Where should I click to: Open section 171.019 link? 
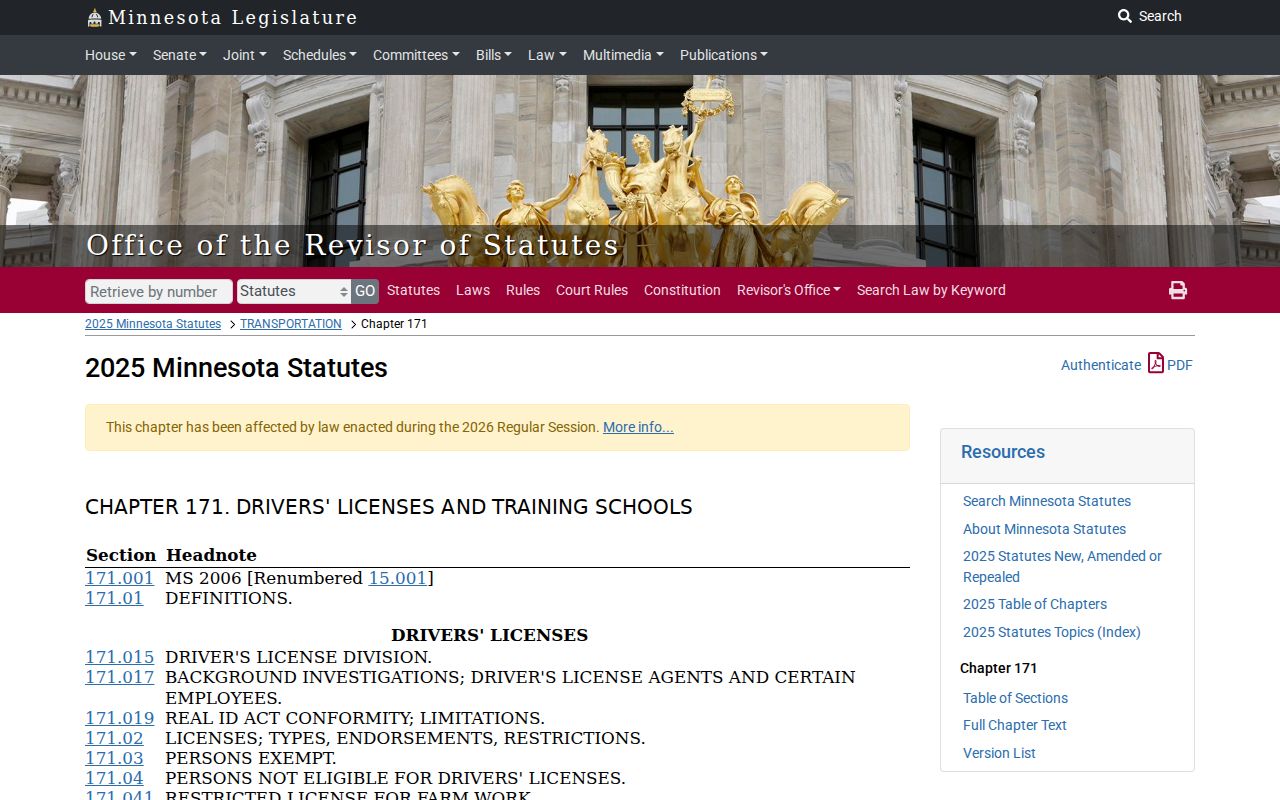coord(119,718)
